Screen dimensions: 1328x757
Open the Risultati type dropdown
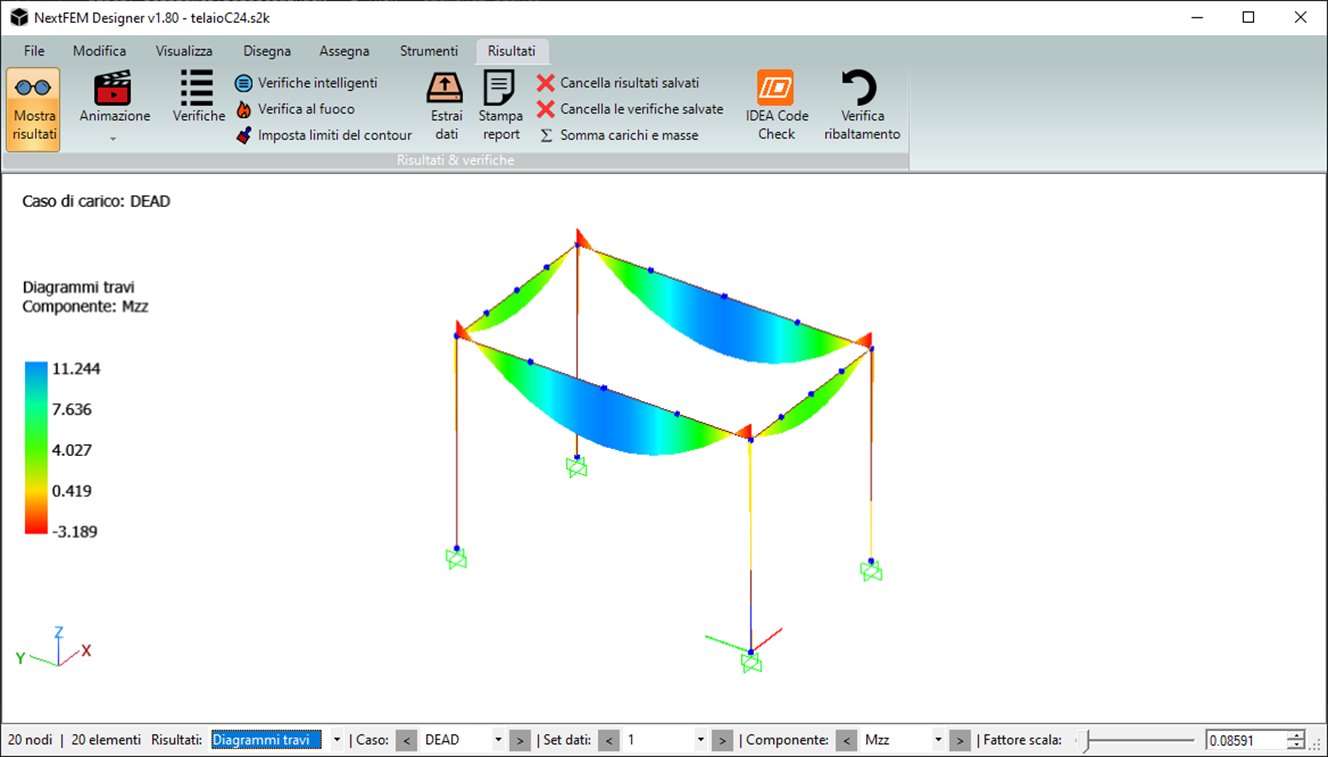pyautogui.click(x=336, y=740)
